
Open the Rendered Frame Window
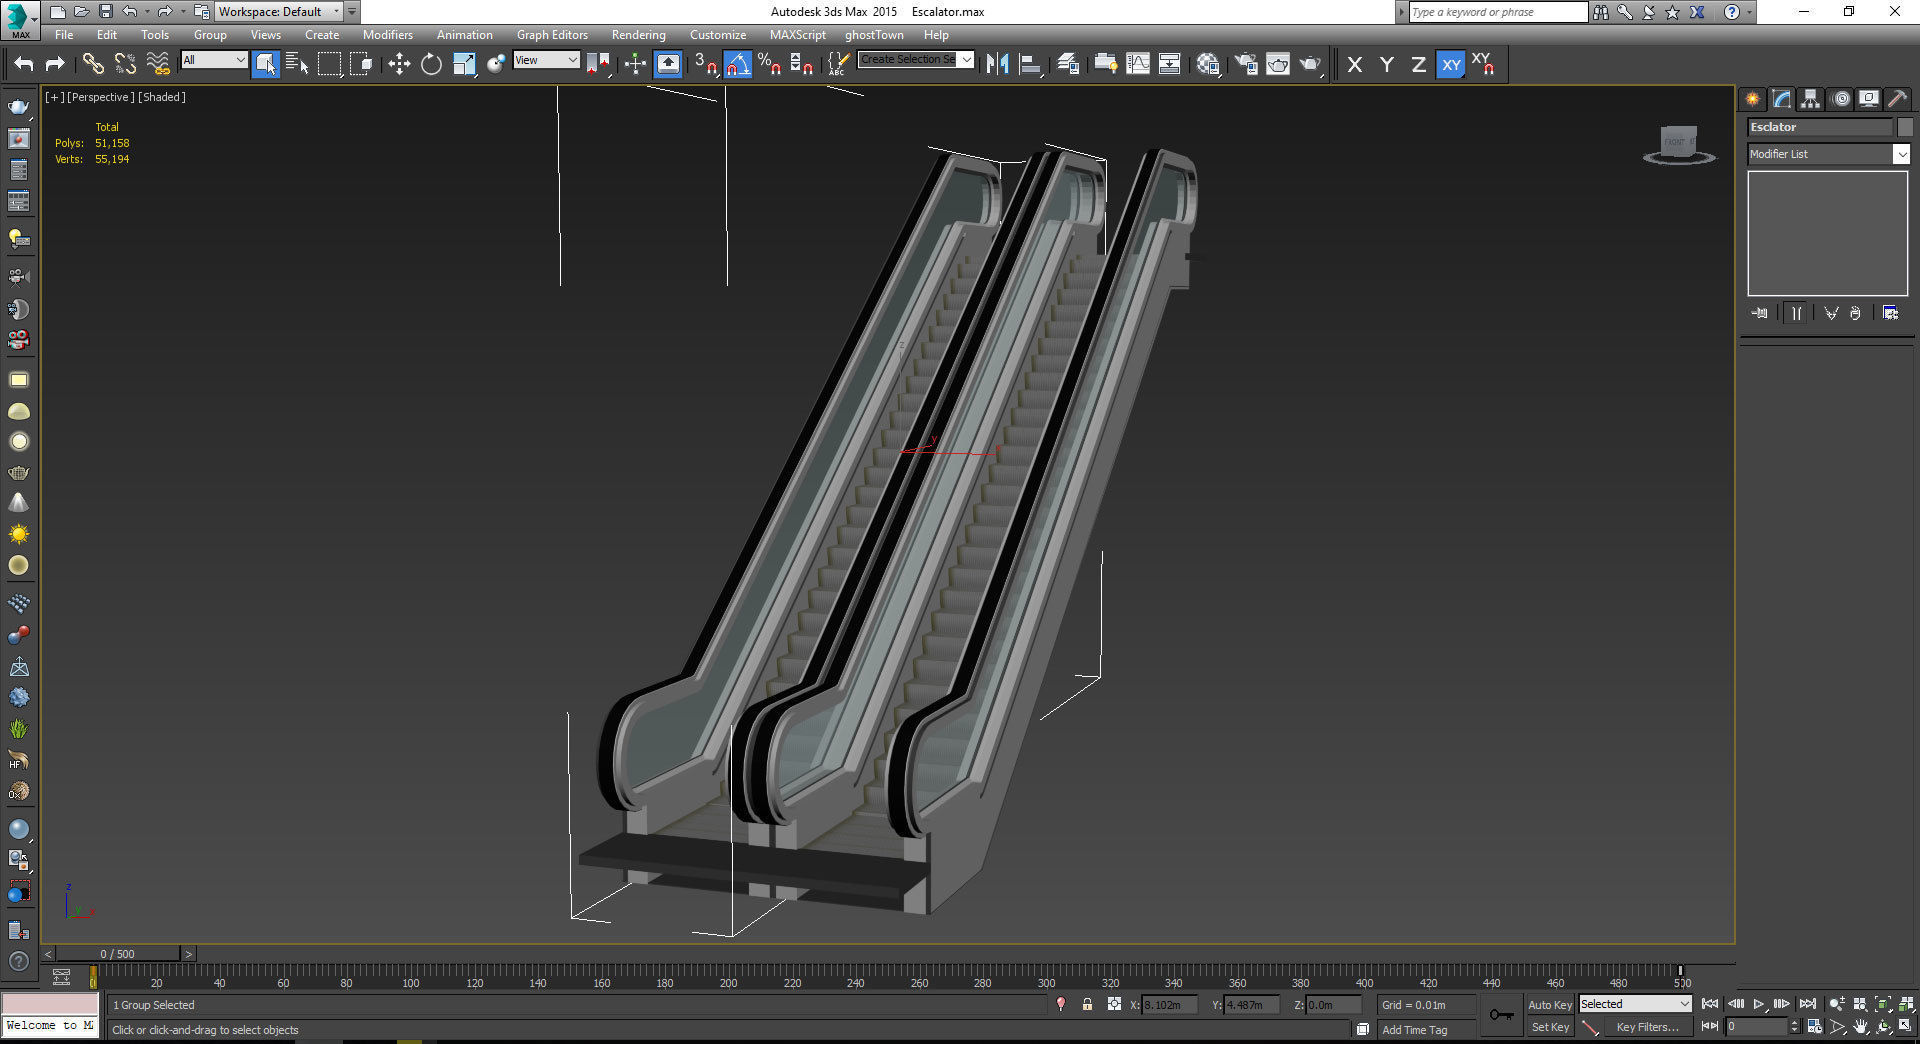pos(1278,64)
